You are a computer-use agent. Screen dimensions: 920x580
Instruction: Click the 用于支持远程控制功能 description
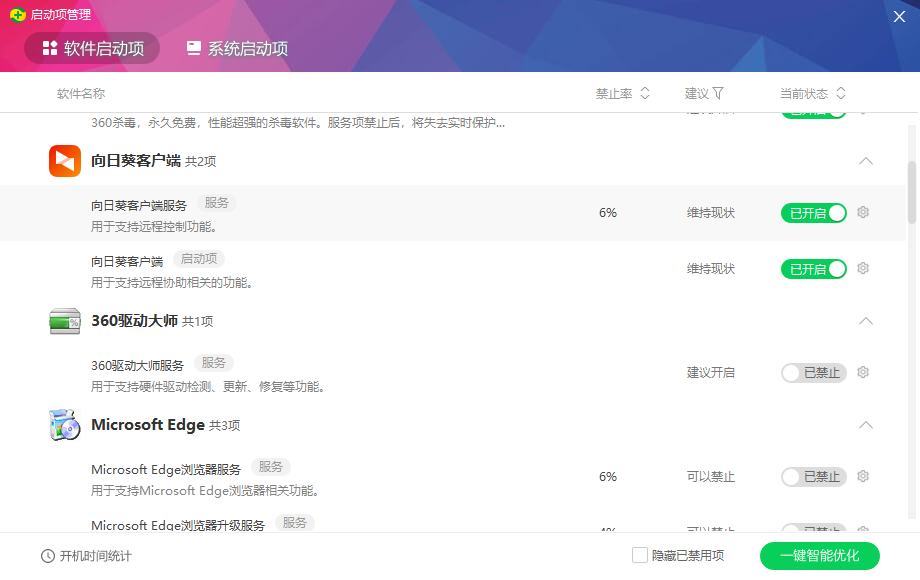pyautogui.click(x=154, y=226)
